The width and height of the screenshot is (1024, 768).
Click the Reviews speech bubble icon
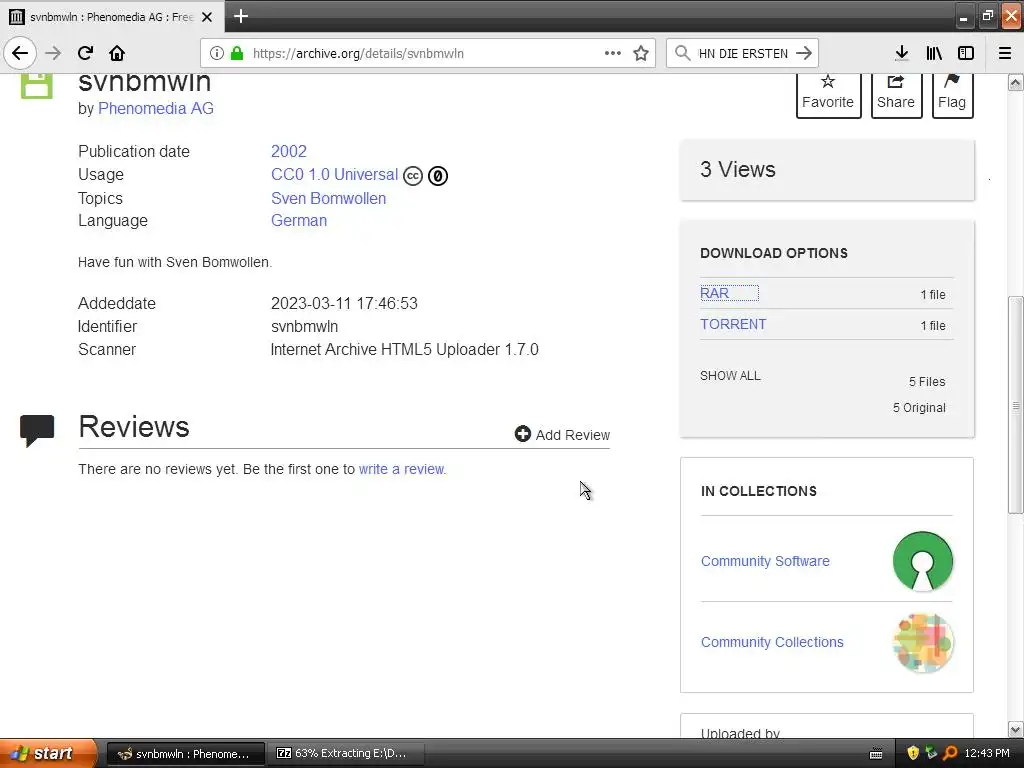tap(37, 430)
